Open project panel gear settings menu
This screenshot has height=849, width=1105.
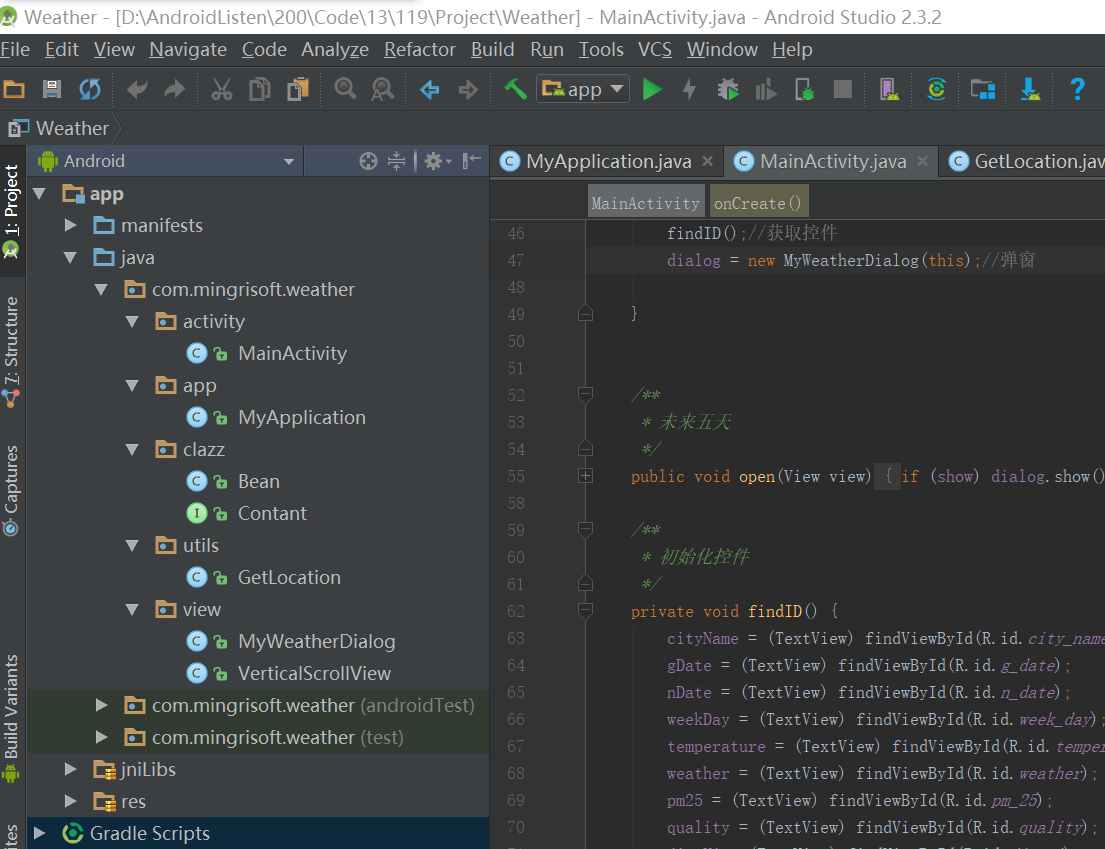pos(437,161)
